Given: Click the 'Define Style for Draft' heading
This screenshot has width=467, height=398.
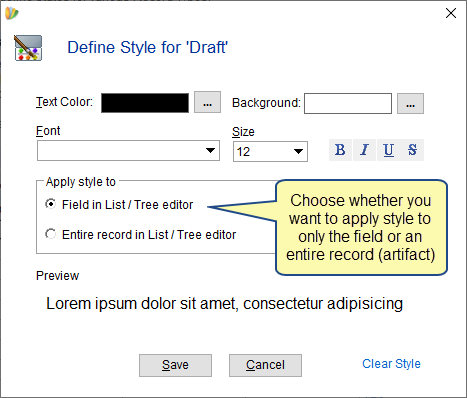Looking at the screenshot, I should [x=148, y=47].
